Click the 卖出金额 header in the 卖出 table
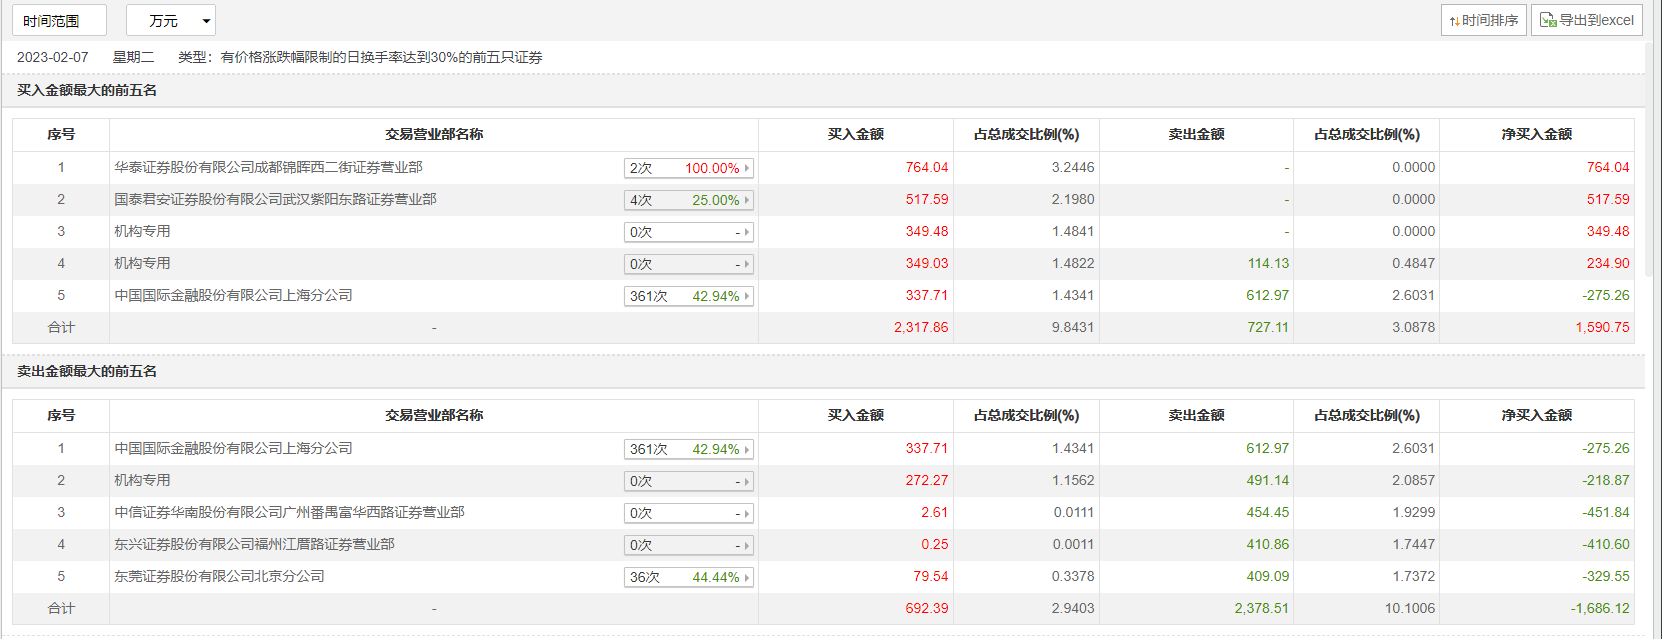 click(1196, 416)
